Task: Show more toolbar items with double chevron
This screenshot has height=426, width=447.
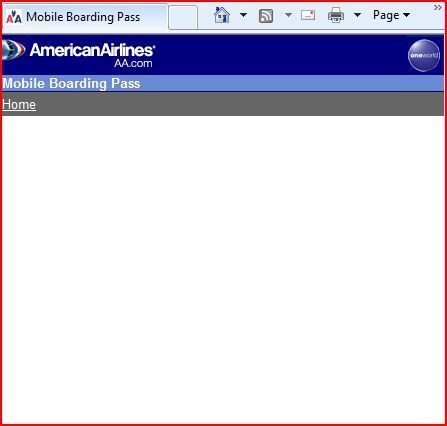Action: [438, 7]
